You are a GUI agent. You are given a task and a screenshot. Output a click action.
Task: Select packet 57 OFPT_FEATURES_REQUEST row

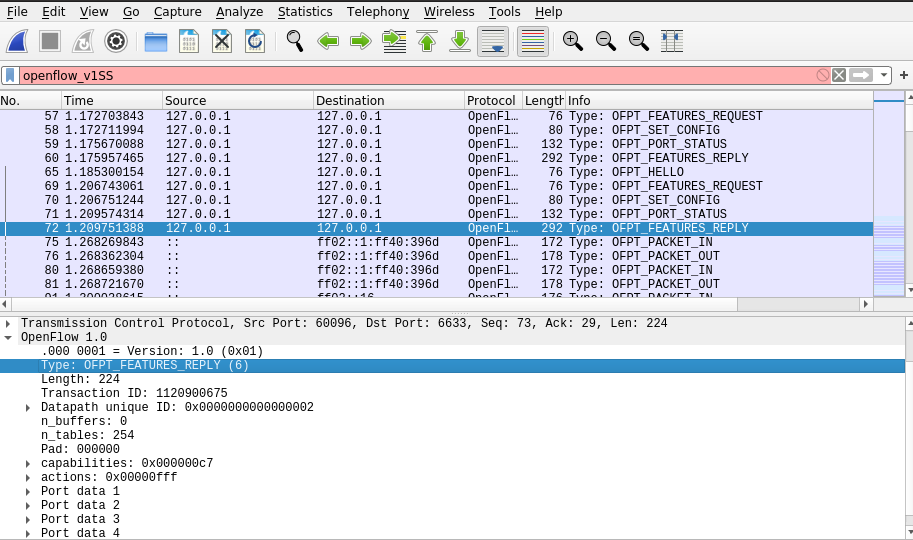[437, 116]
